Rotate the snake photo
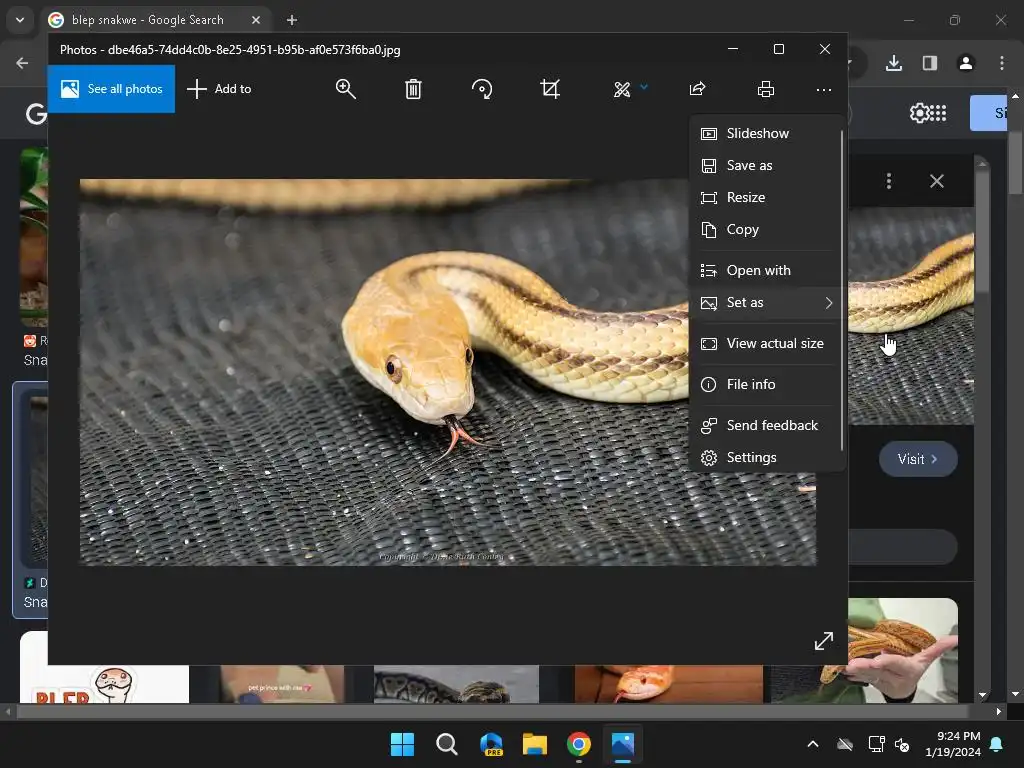 click(482, 89)
